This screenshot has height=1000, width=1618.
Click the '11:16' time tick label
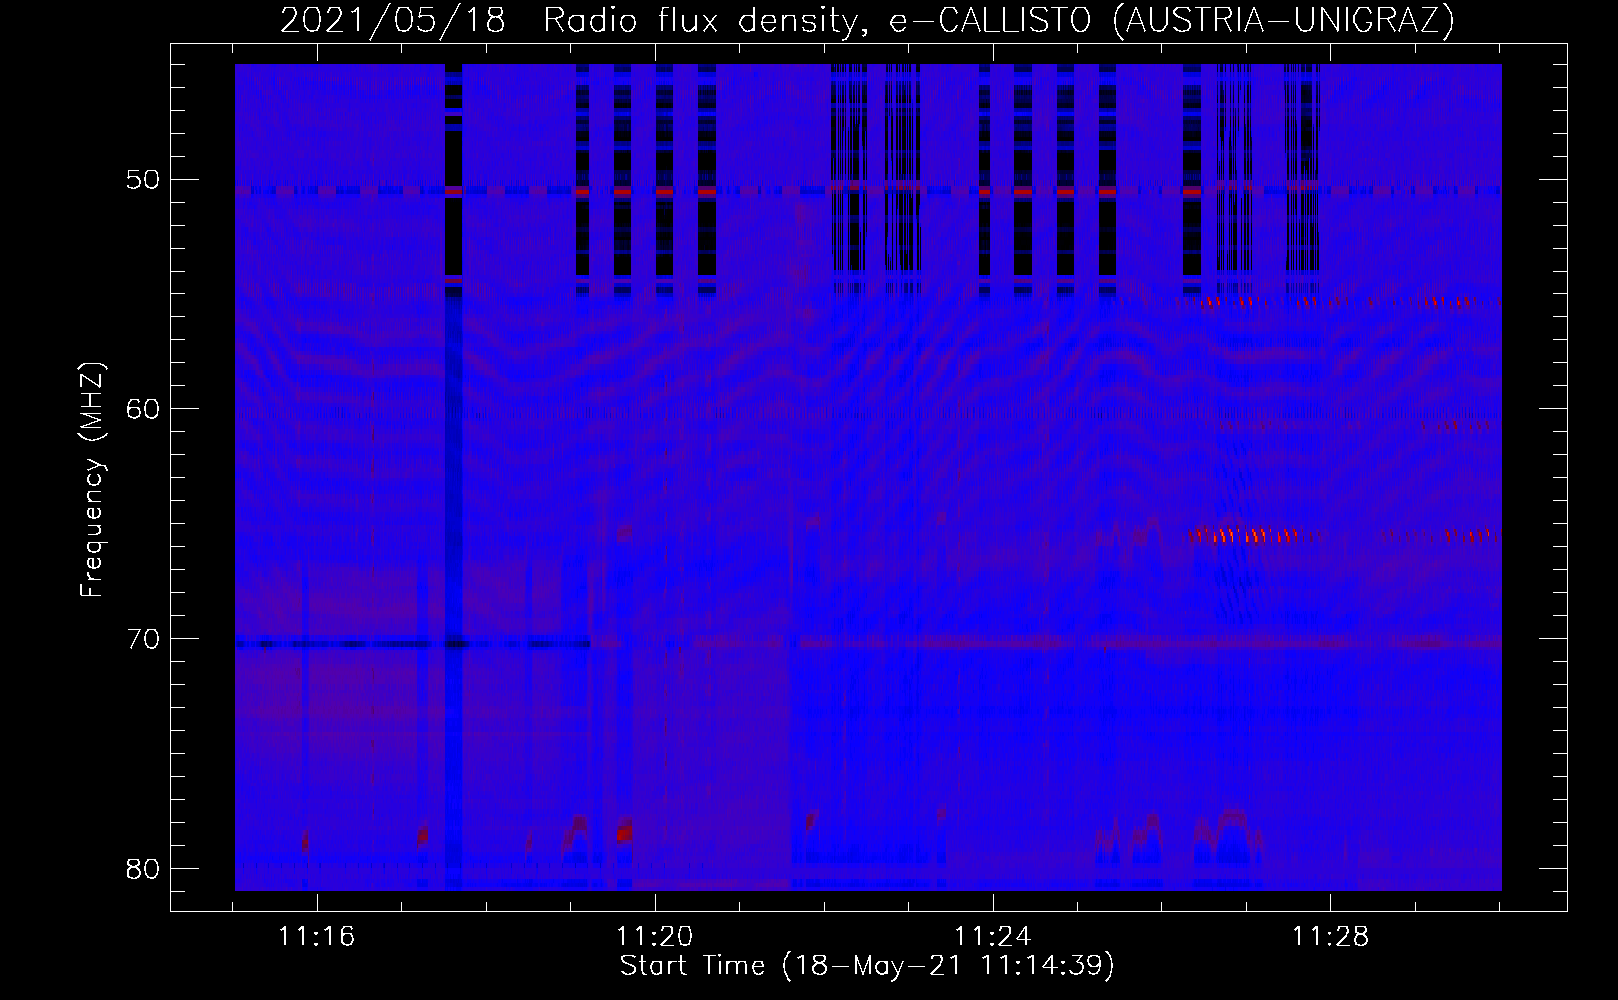[317, 937]
